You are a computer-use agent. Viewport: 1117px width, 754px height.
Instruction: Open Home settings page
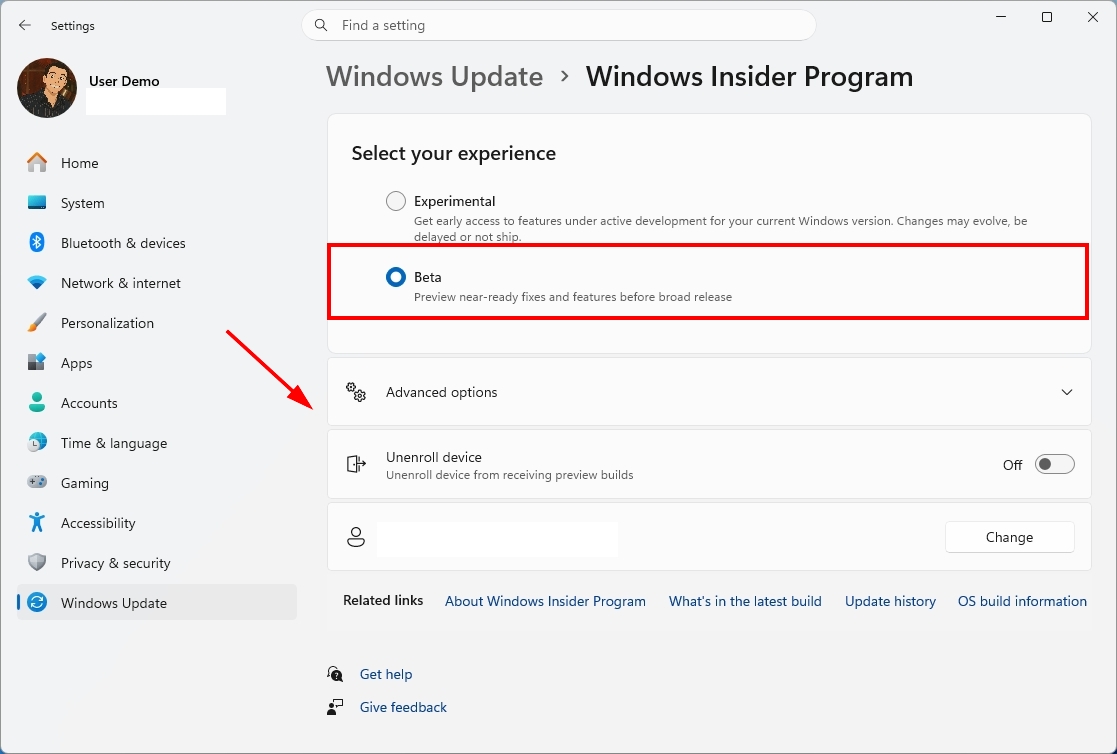[x=157, y=162]
